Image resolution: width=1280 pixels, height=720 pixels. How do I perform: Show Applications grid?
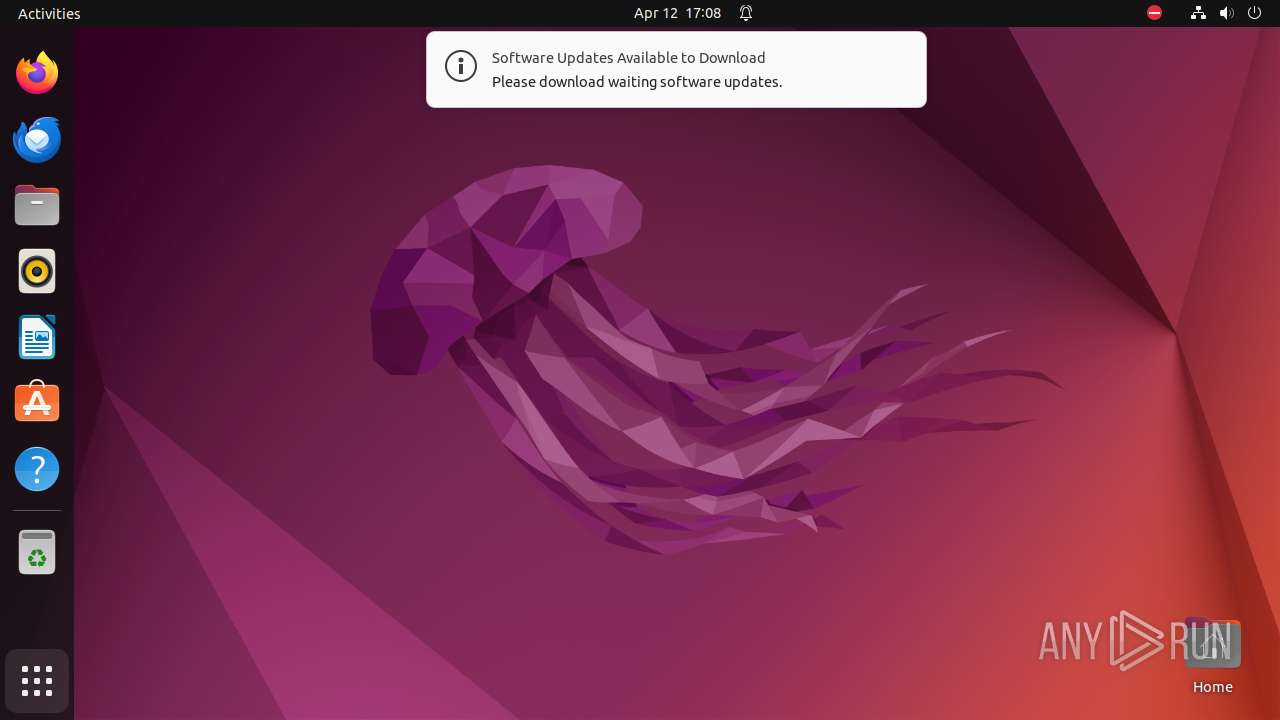tap(37, 681)
